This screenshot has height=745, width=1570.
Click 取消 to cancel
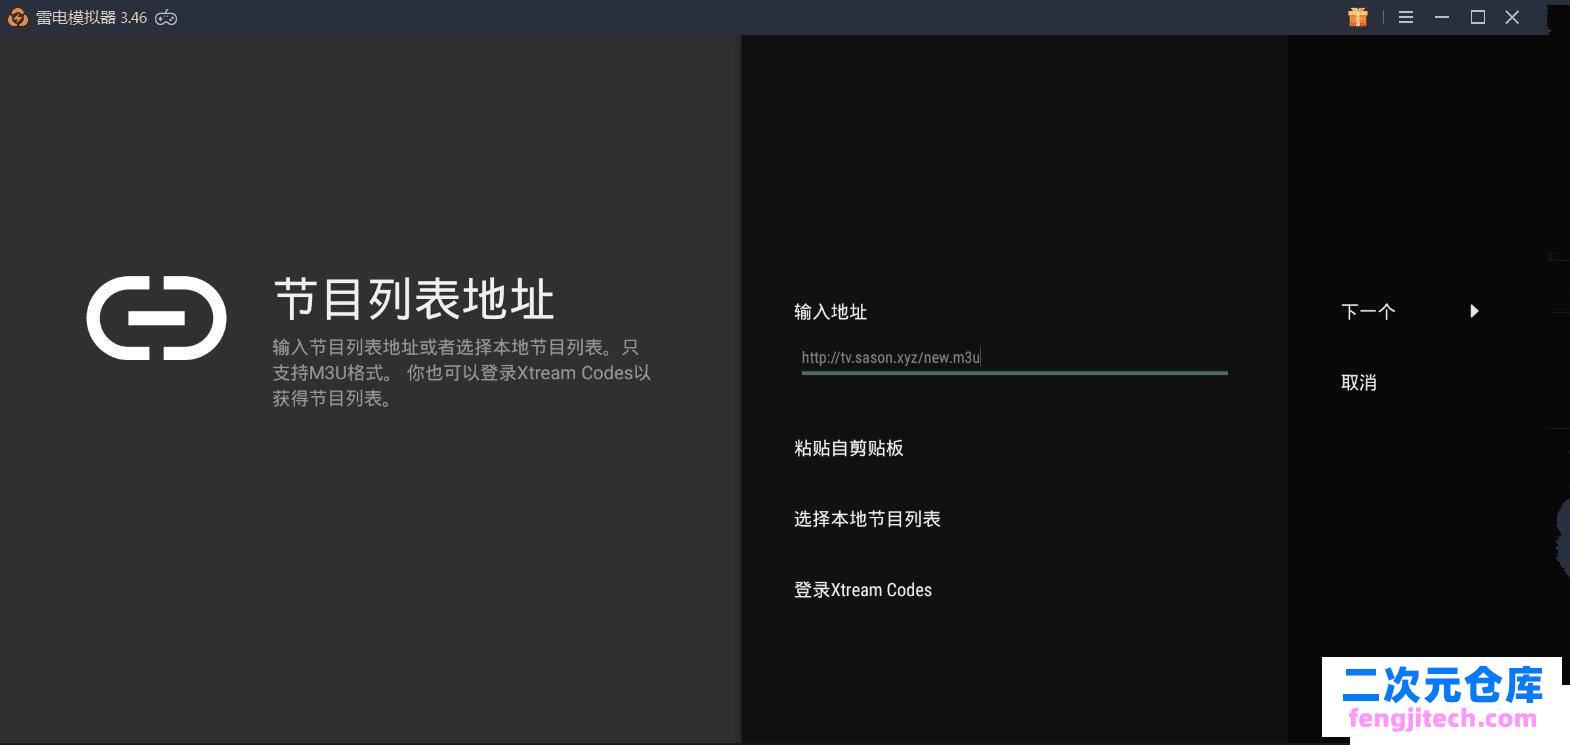coord(1359,383)
